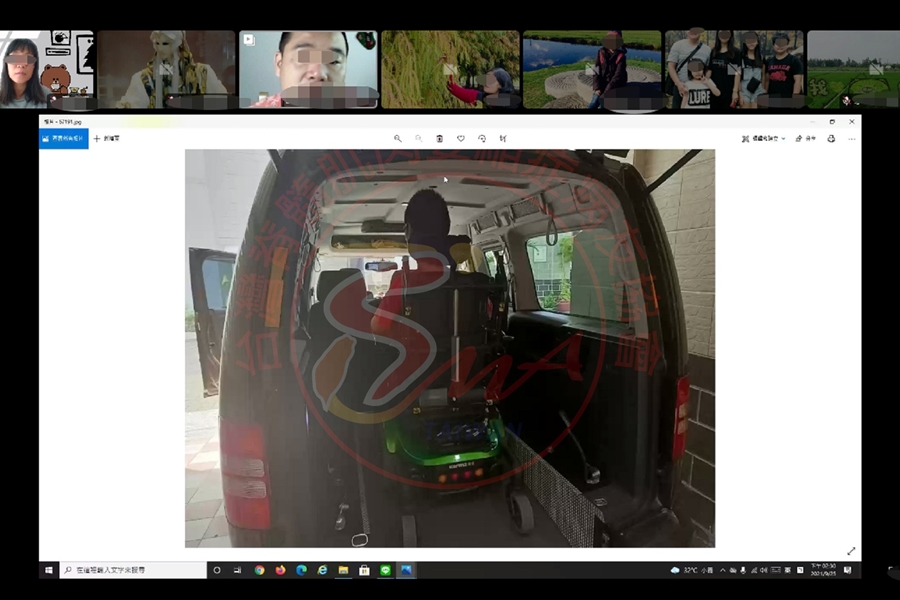Zoom out with the magnifier minus icon
Viewport: 900px width, 600px height.
point(418,138)
